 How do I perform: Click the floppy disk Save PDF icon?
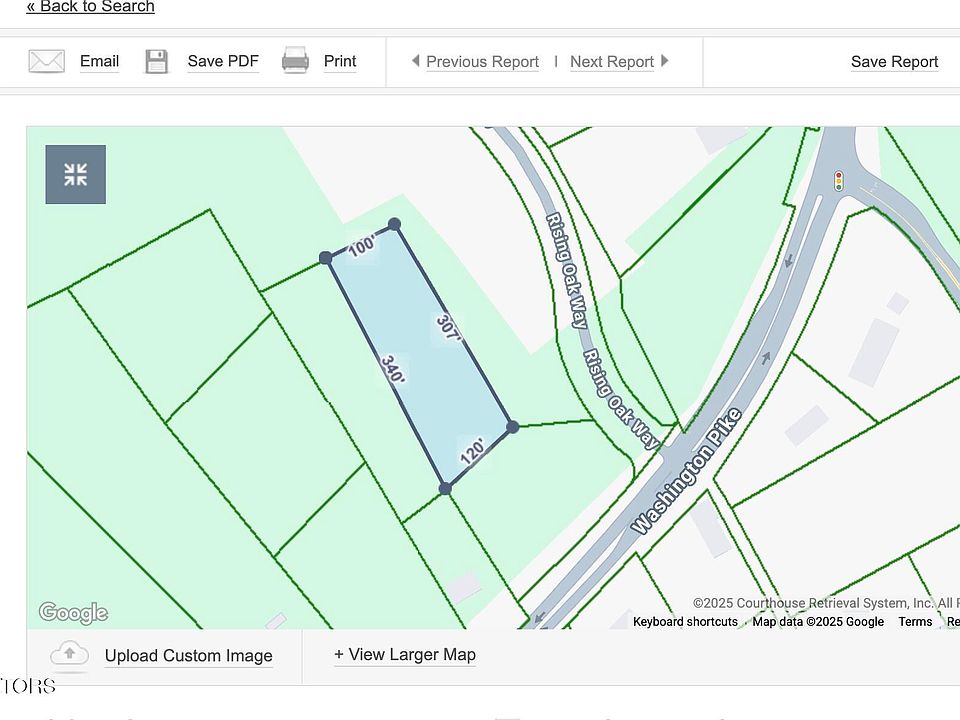point(157,61)
